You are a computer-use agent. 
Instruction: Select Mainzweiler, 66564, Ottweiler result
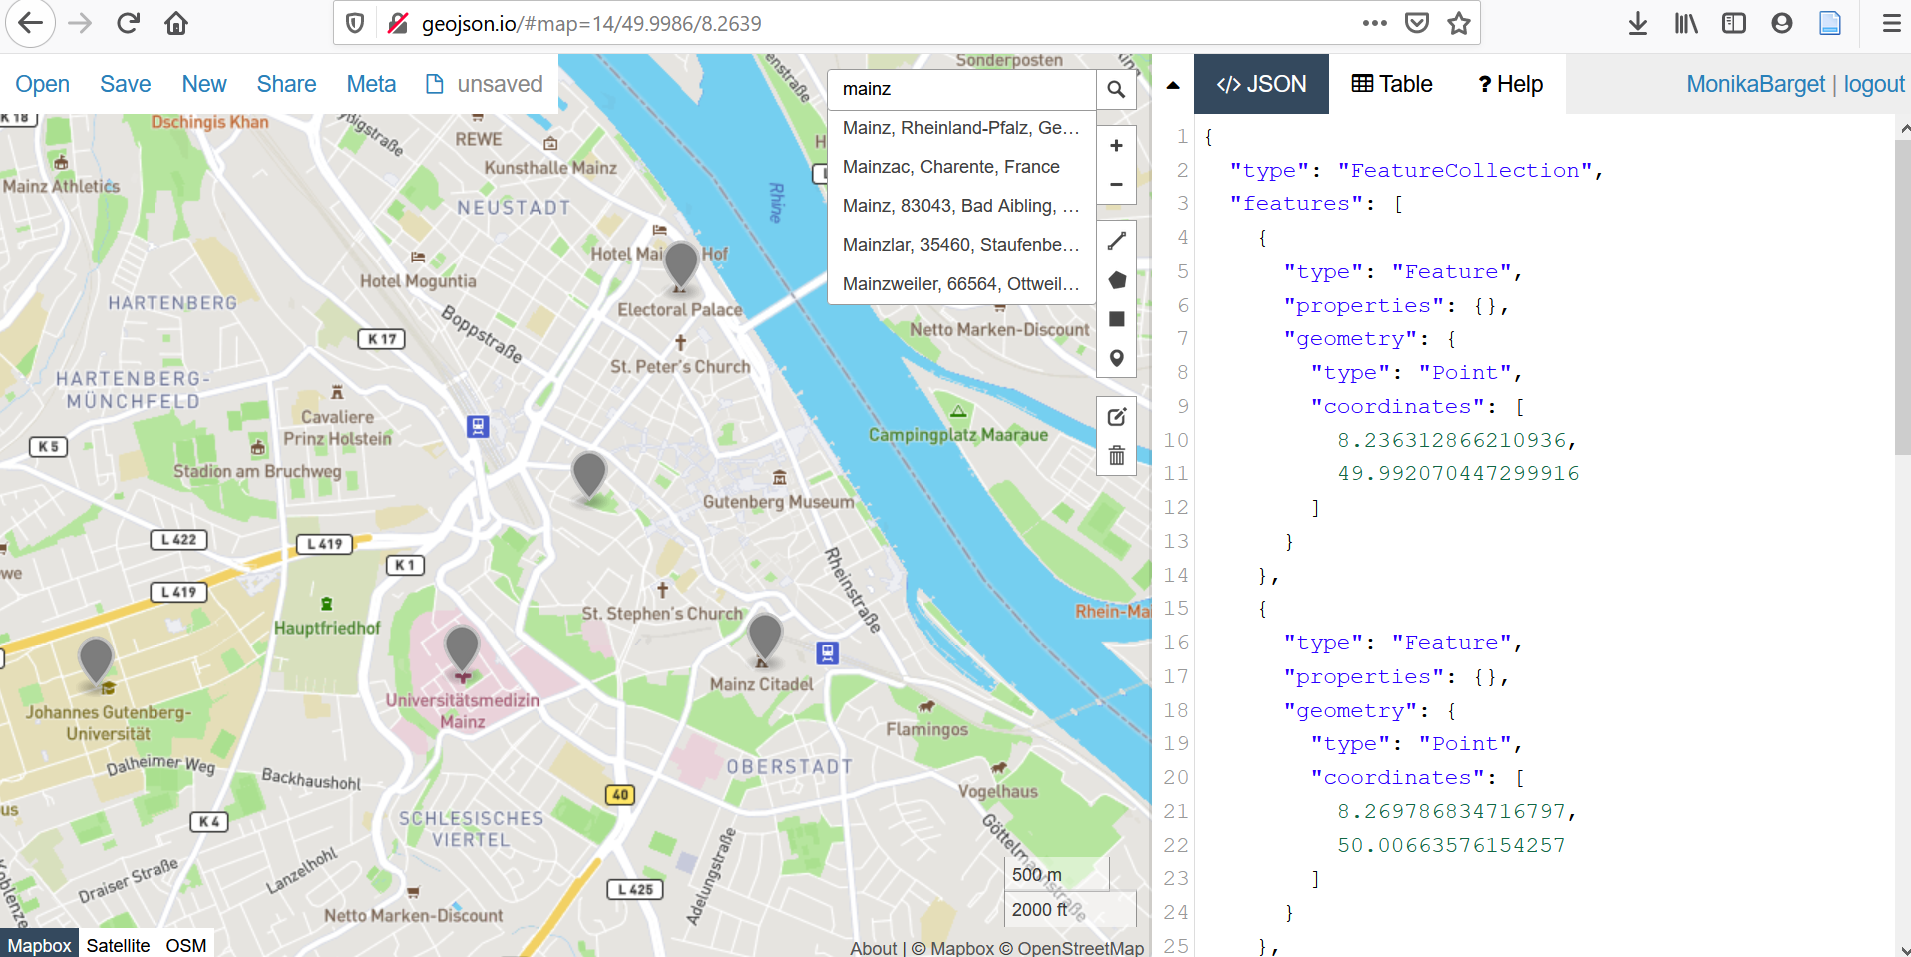[962, 284]
